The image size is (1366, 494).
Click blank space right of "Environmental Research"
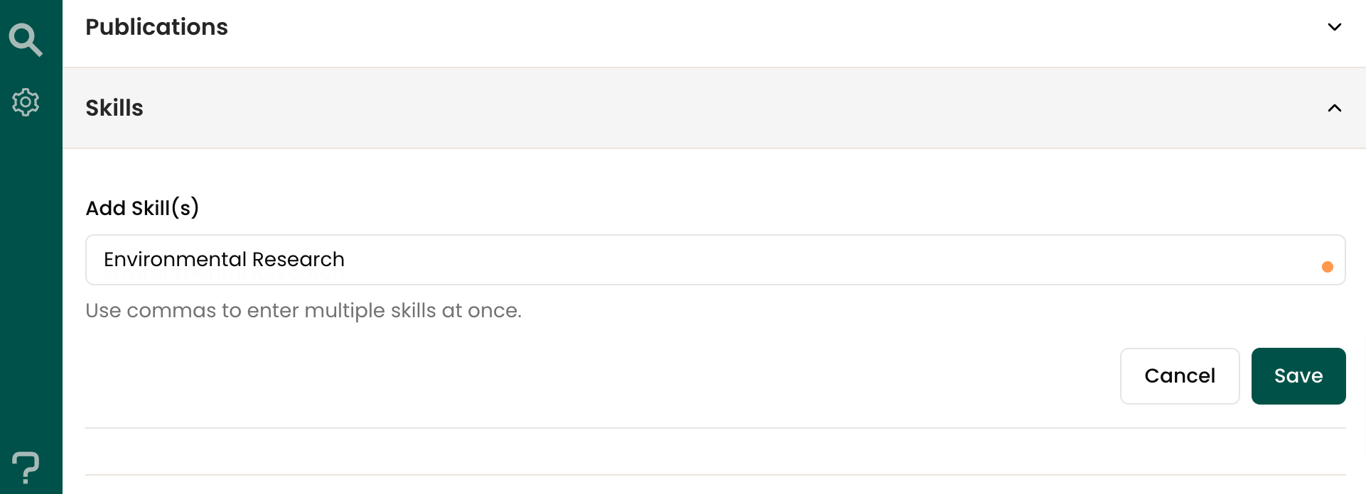[830, 260]
